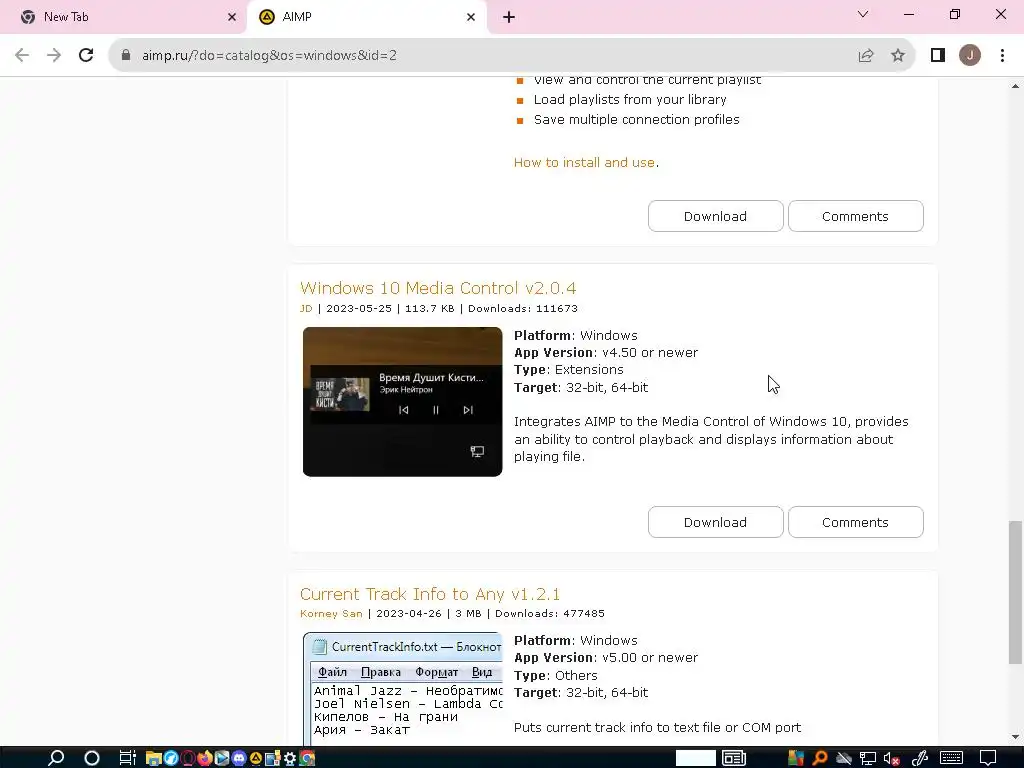Open the tab search chevron
The image size is (1024, 768).
pyautogui.click(x=863, y=14)
